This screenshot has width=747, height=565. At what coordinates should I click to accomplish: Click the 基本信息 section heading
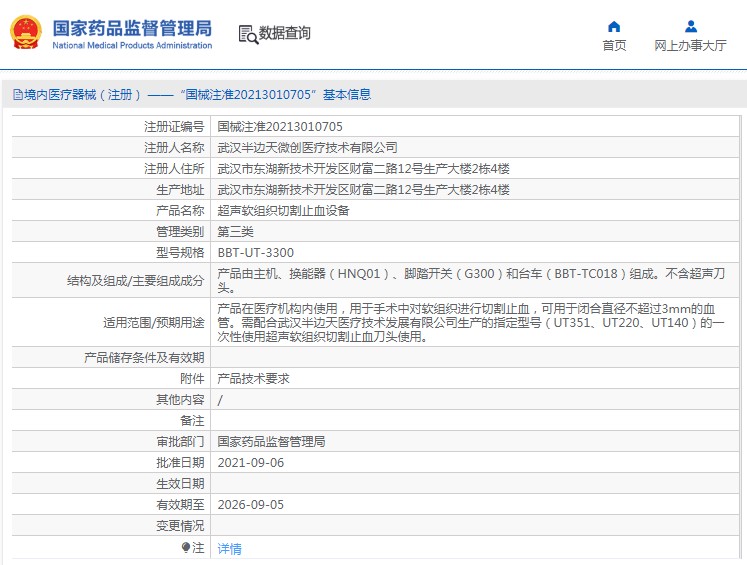[x=347, y=94]
